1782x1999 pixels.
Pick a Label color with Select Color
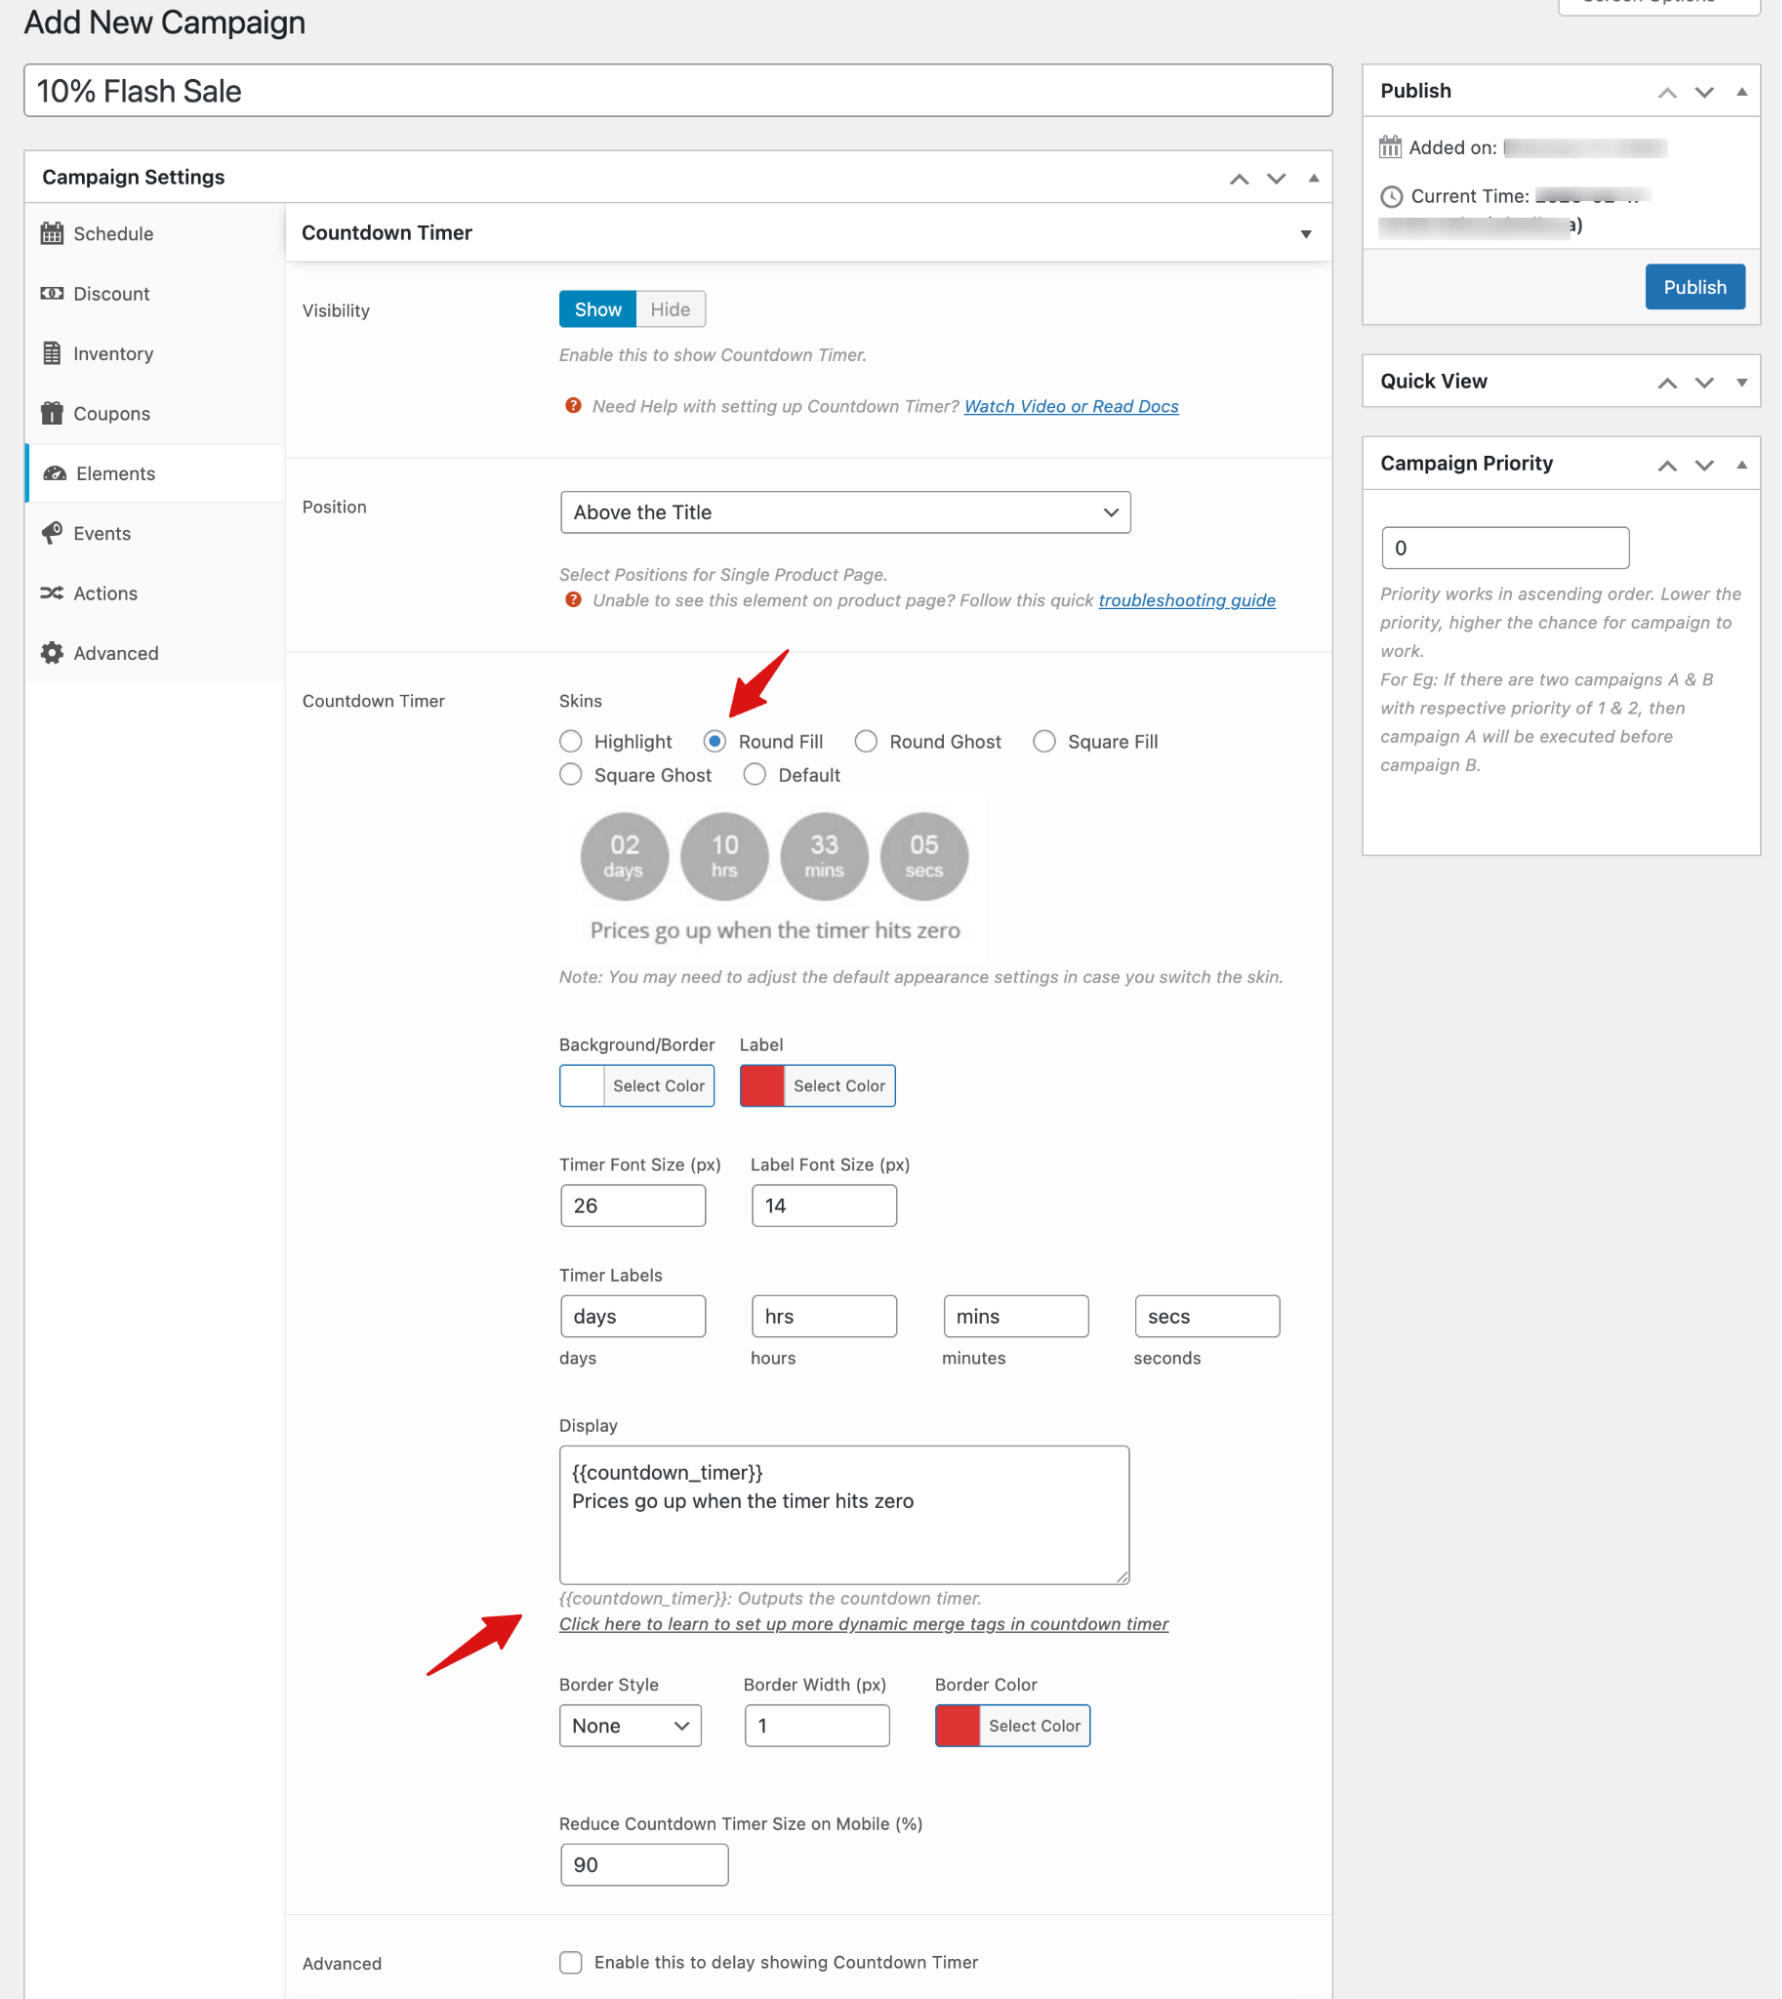pos(838,1085)
